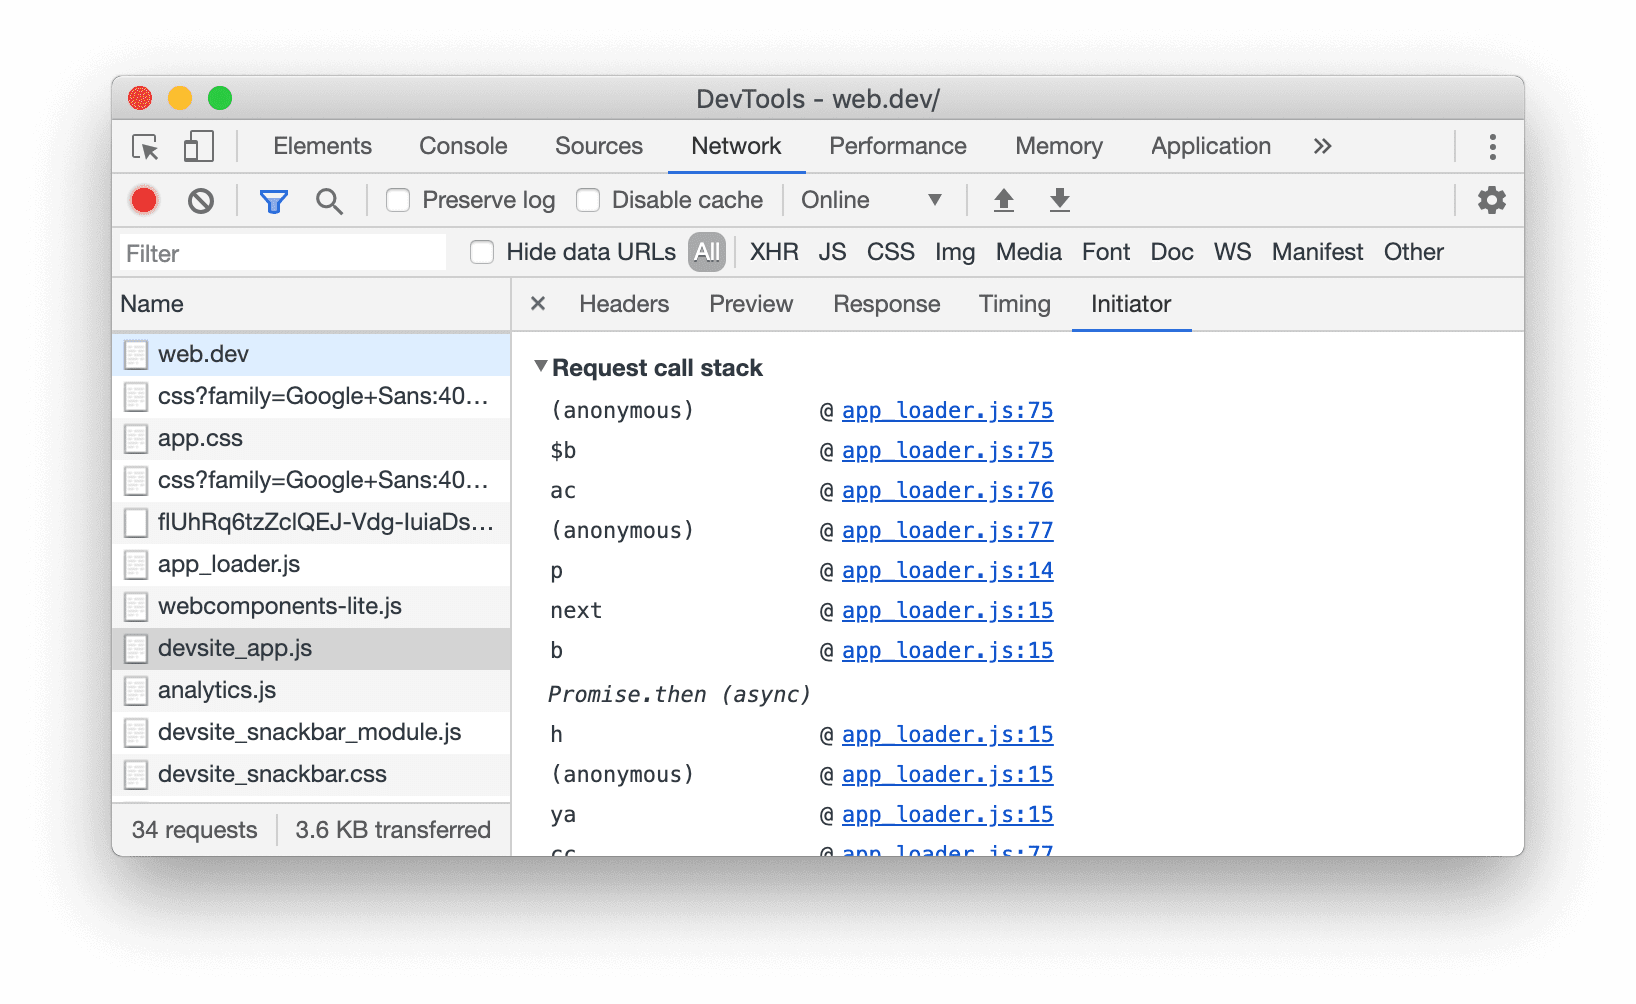Image resolution: width=1636 pixels, height=1004 pixels.
Task: Clear the network requests list
Action: [x=201, y=199]
